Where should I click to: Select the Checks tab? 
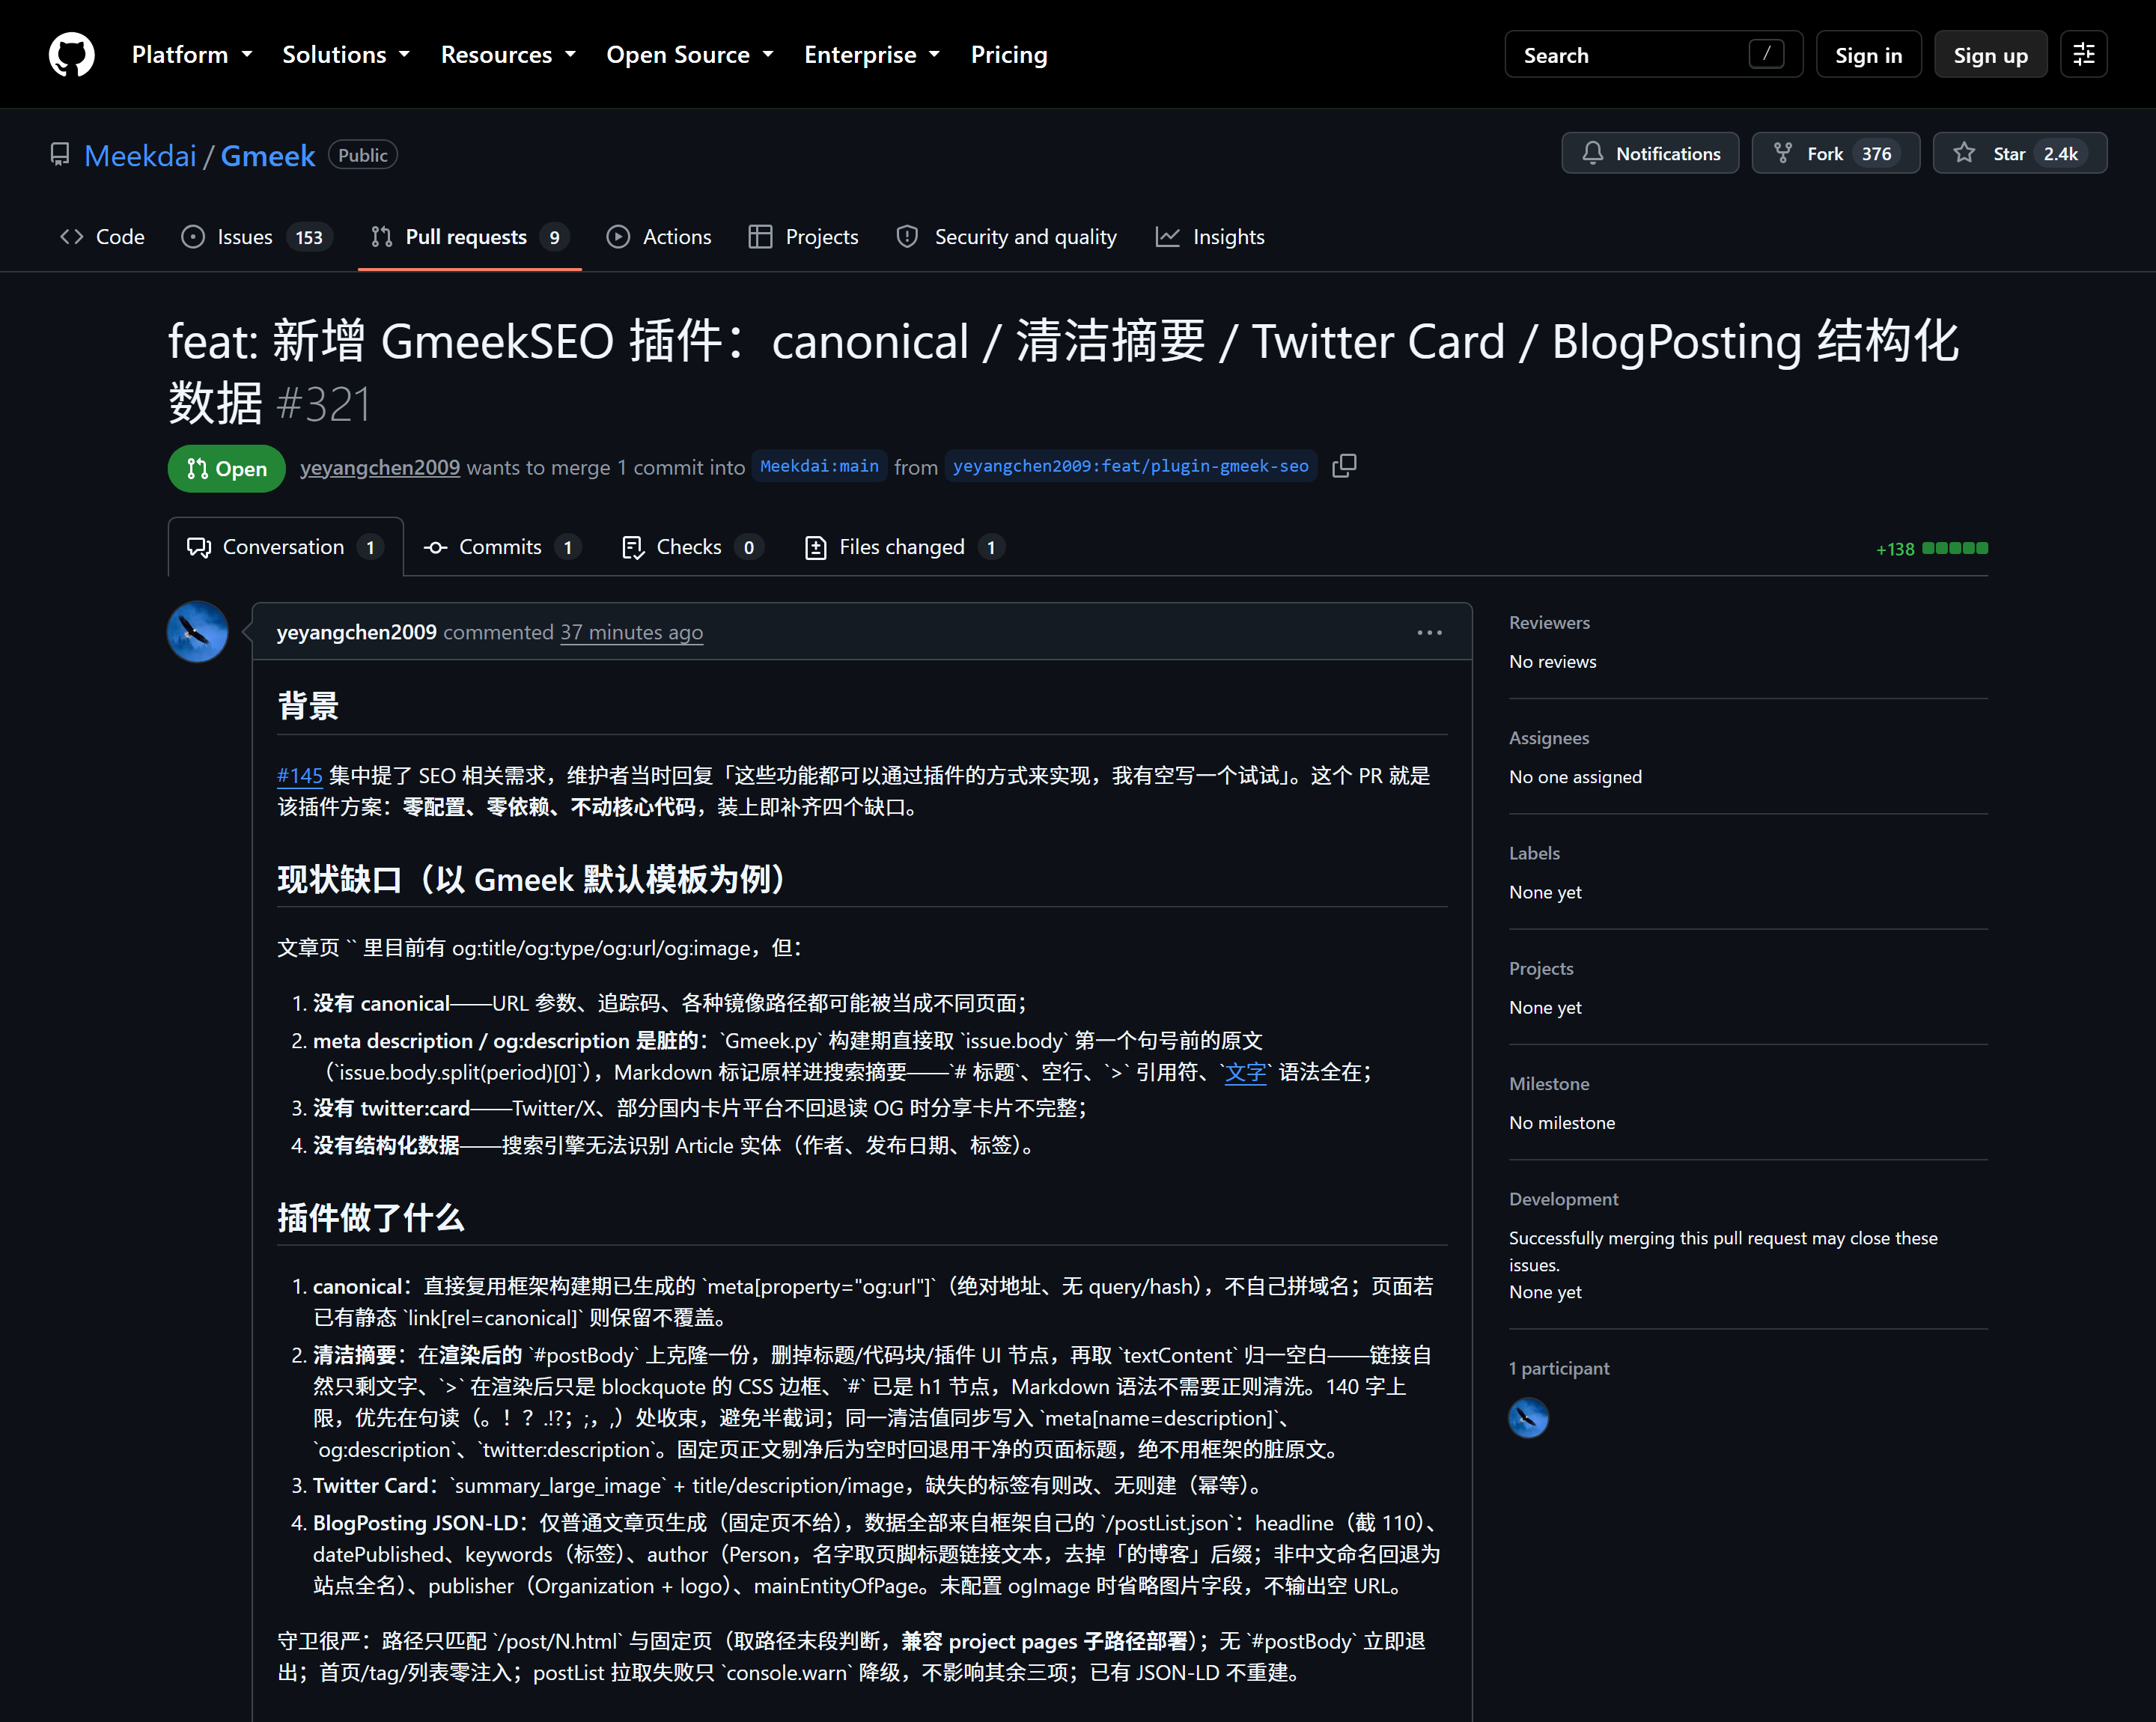(x=693, y=547)
